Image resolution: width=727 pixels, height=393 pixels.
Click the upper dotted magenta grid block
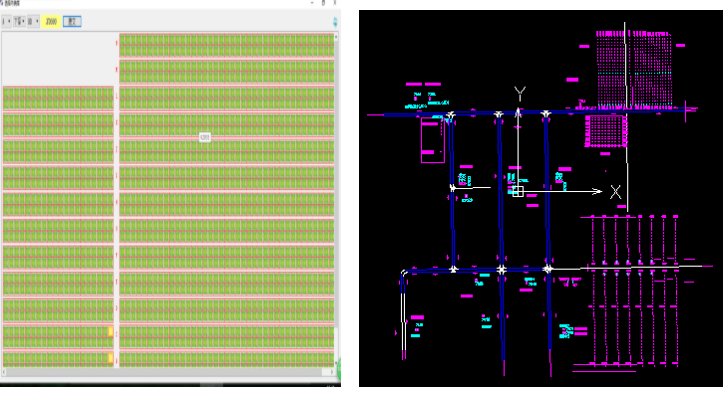(634, 69)
